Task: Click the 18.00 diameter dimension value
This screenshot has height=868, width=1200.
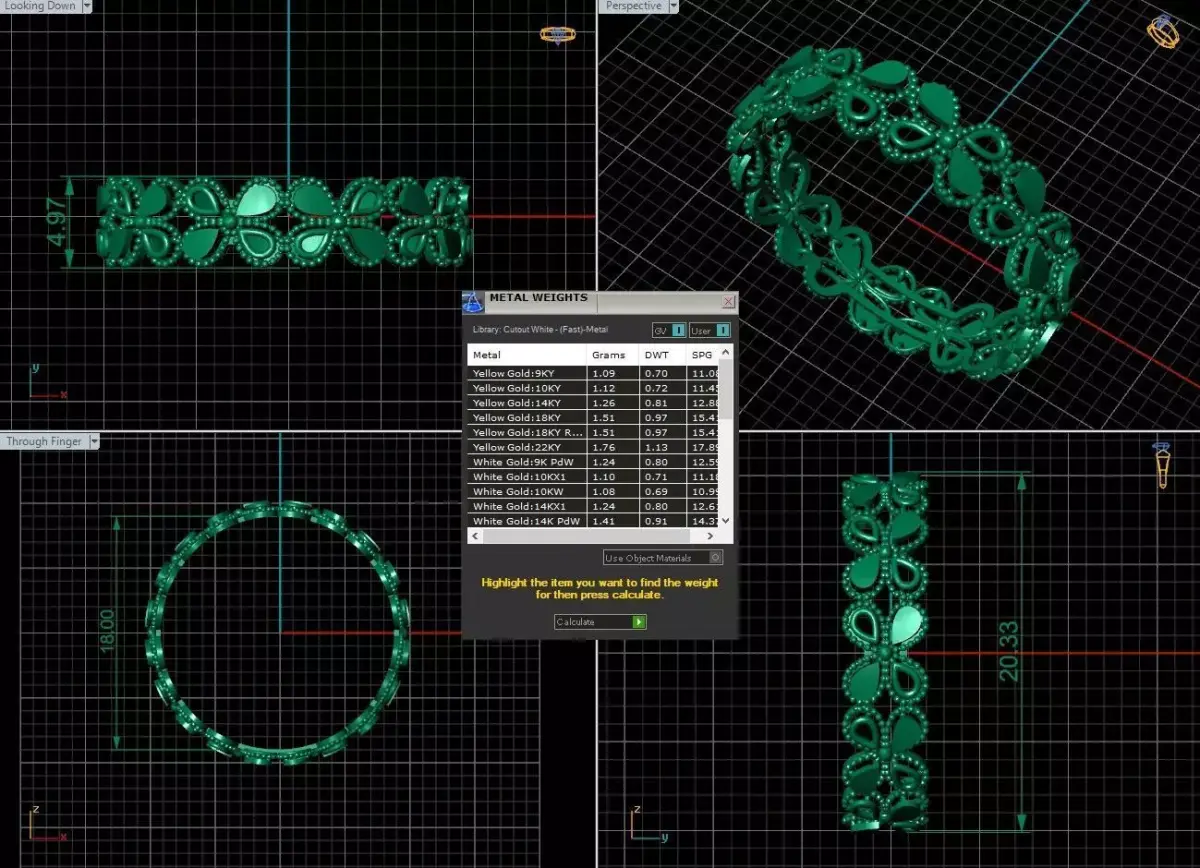Action: [x=107, y=631]
